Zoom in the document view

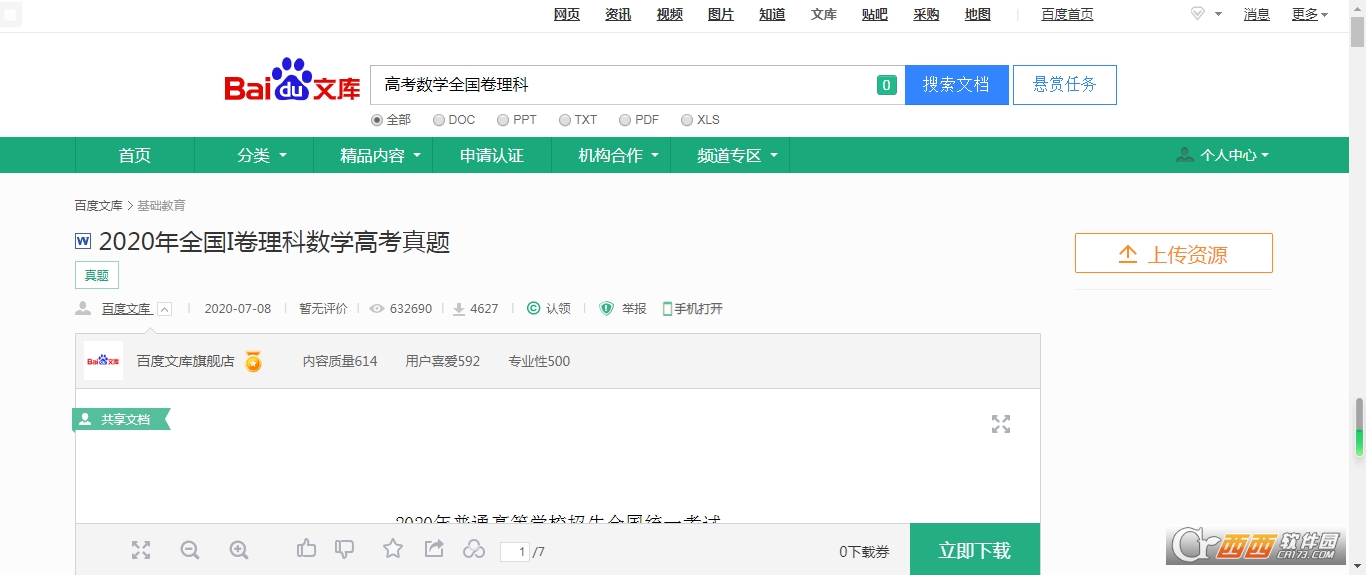point(239,550)
